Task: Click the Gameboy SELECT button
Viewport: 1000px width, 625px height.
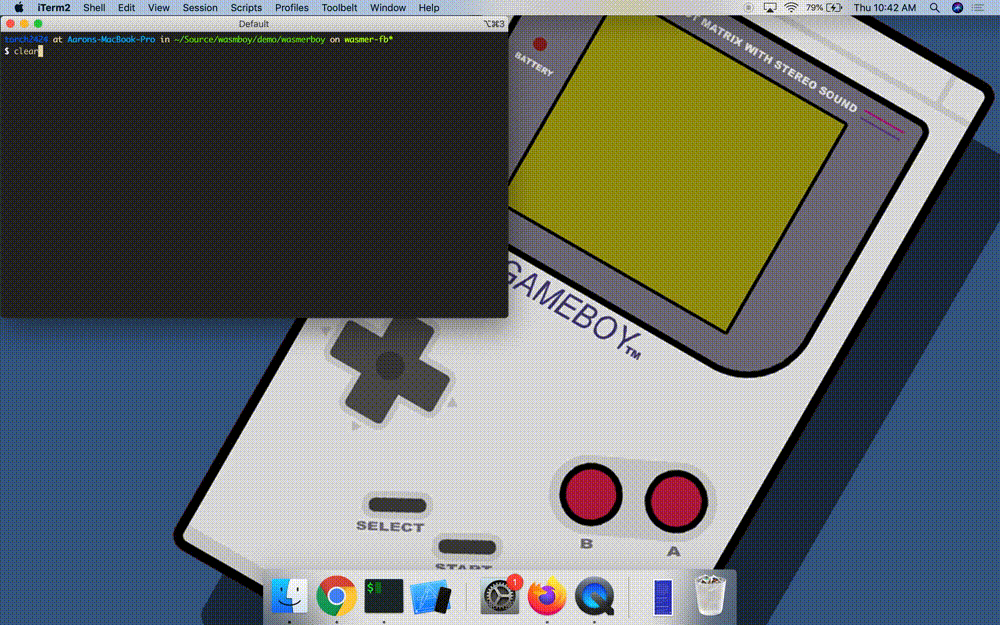Action: pos(397,505)
